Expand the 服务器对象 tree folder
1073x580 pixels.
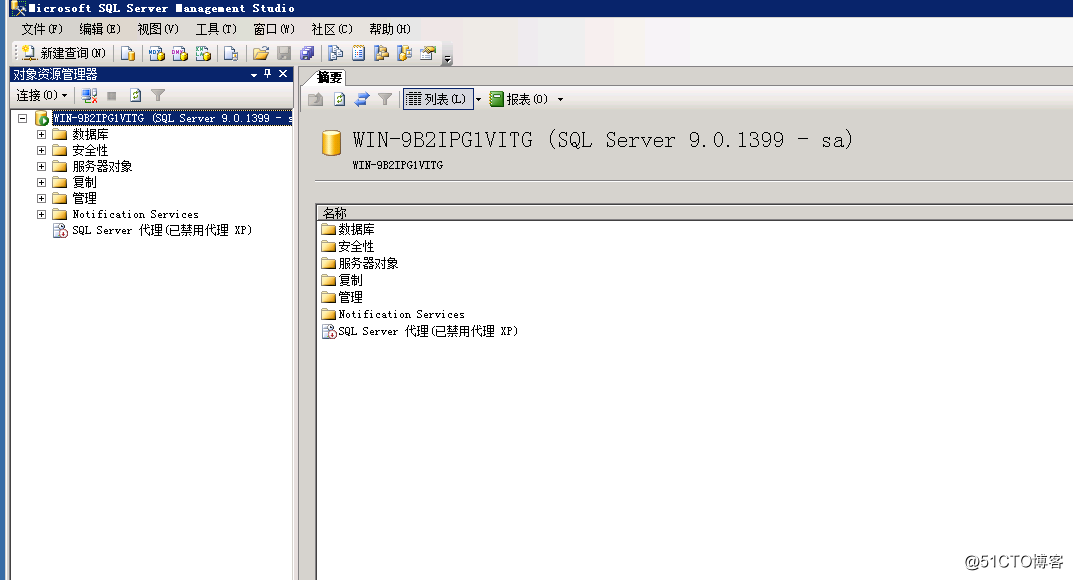42,166
